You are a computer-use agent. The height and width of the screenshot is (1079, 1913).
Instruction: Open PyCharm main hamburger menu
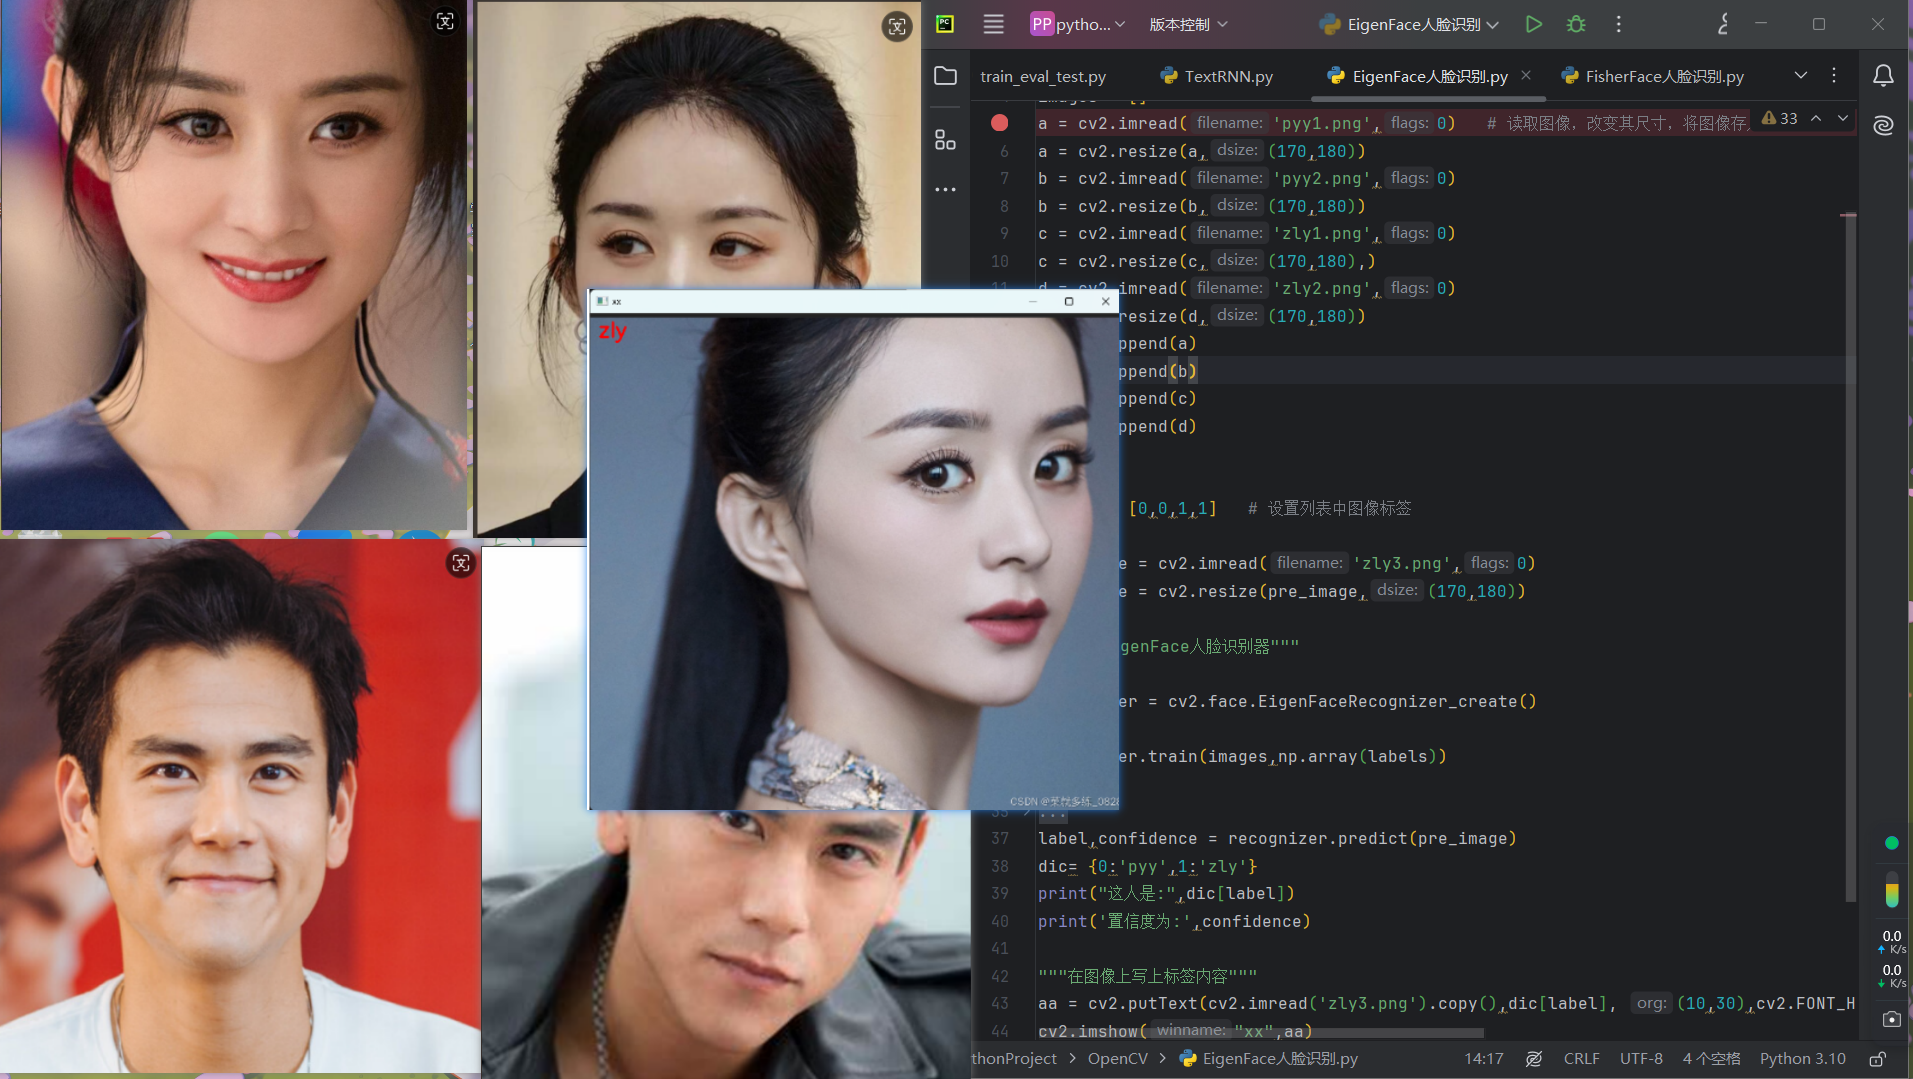tap(993, 24)
